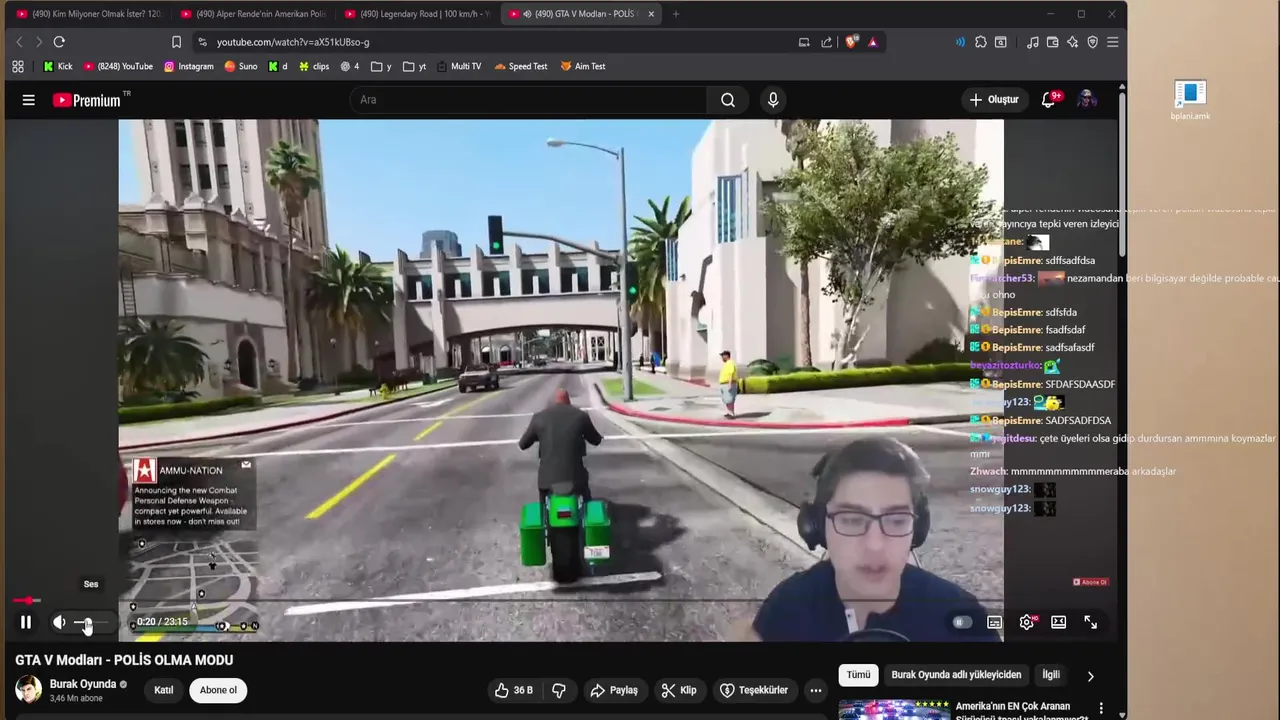Click the youtube.com address bar URL
This screenshot has height=720, width=1280.
[x=293, y=42]
